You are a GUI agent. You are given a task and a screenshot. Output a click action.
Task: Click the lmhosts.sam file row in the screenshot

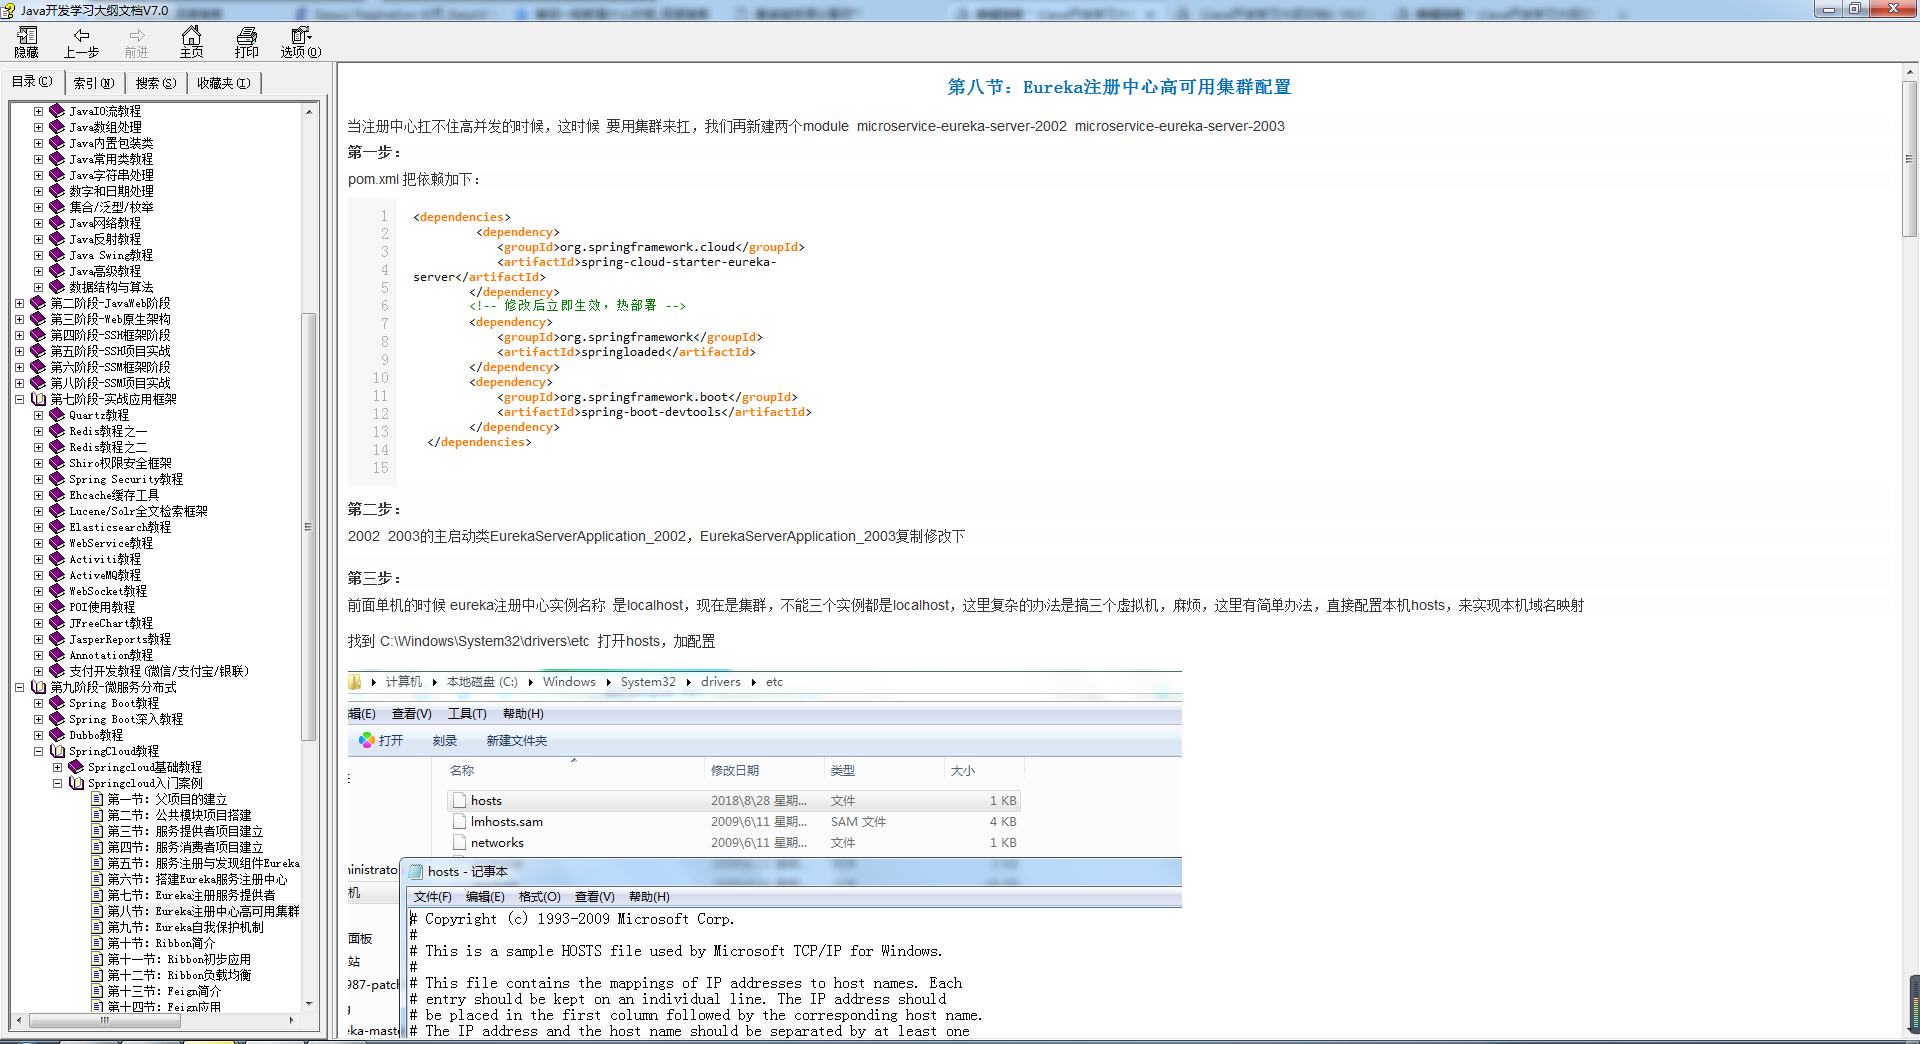click(734, 822)
